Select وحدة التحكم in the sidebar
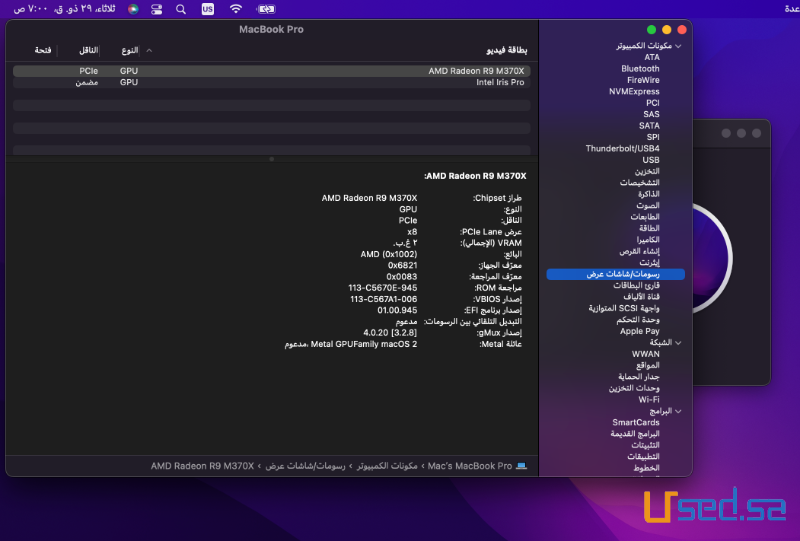 638,319
